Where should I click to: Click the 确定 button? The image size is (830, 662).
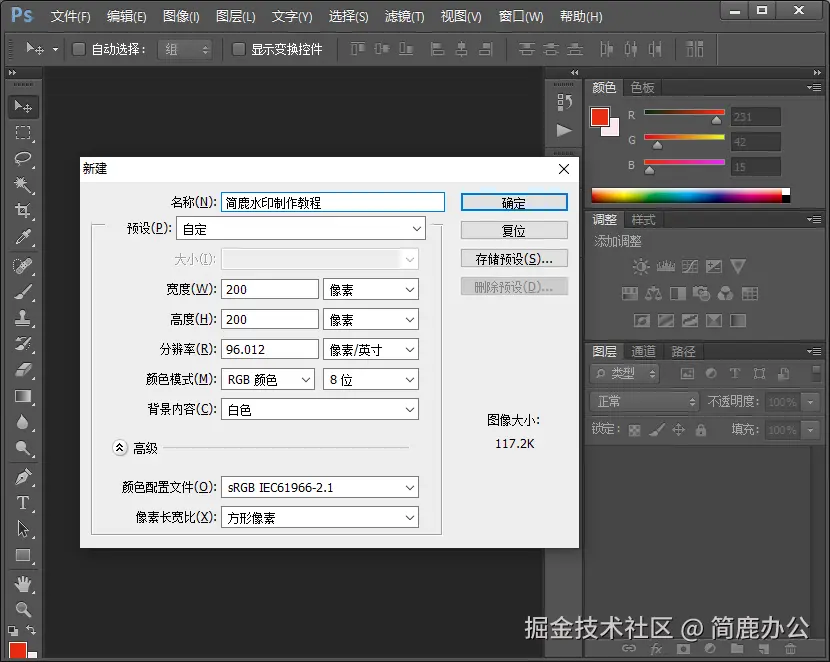(514, 201)
